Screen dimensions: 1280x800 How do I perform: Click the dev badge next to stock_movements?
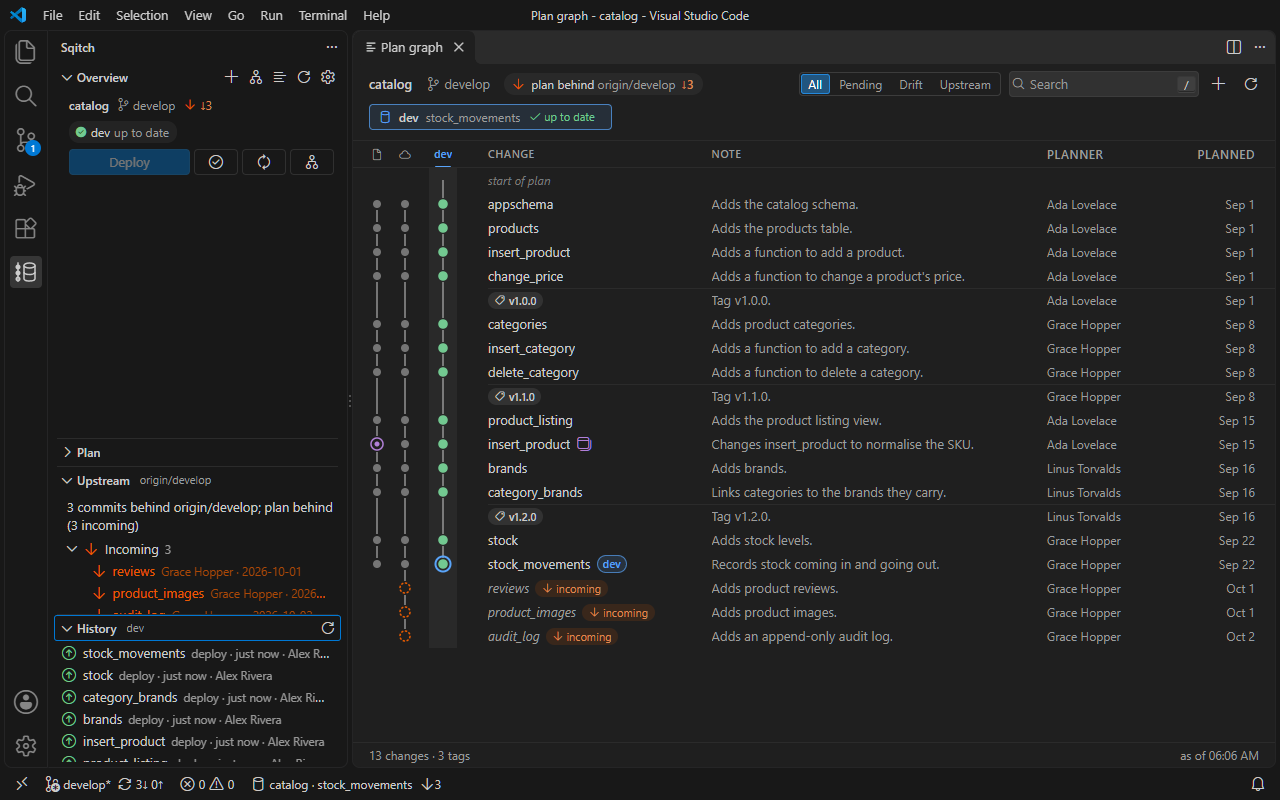point(612,564)
